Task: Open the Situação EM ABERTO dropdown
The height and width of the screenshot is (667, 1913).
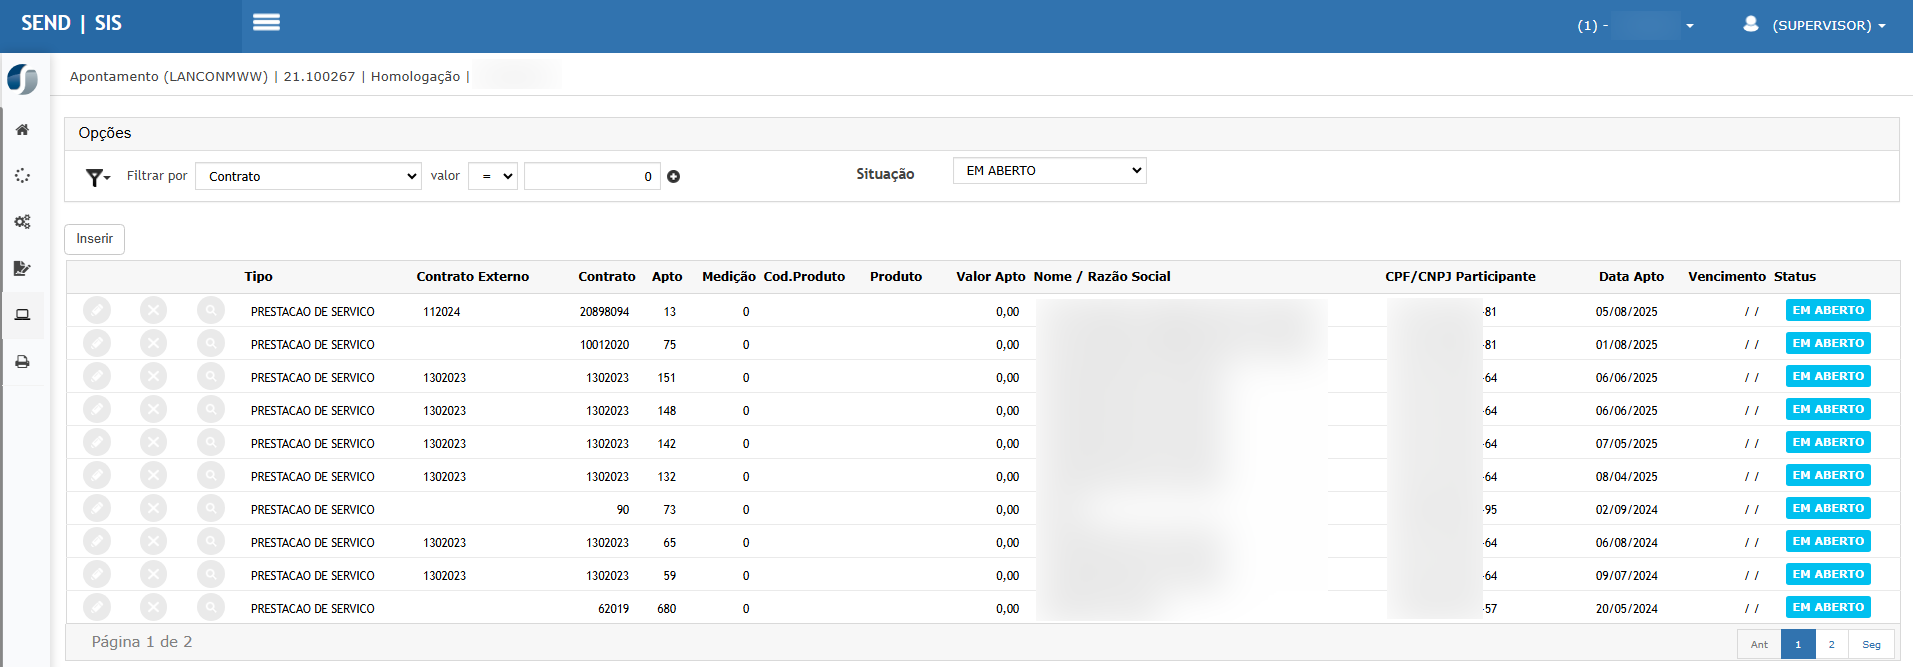Action: (x=1049, y=171)
